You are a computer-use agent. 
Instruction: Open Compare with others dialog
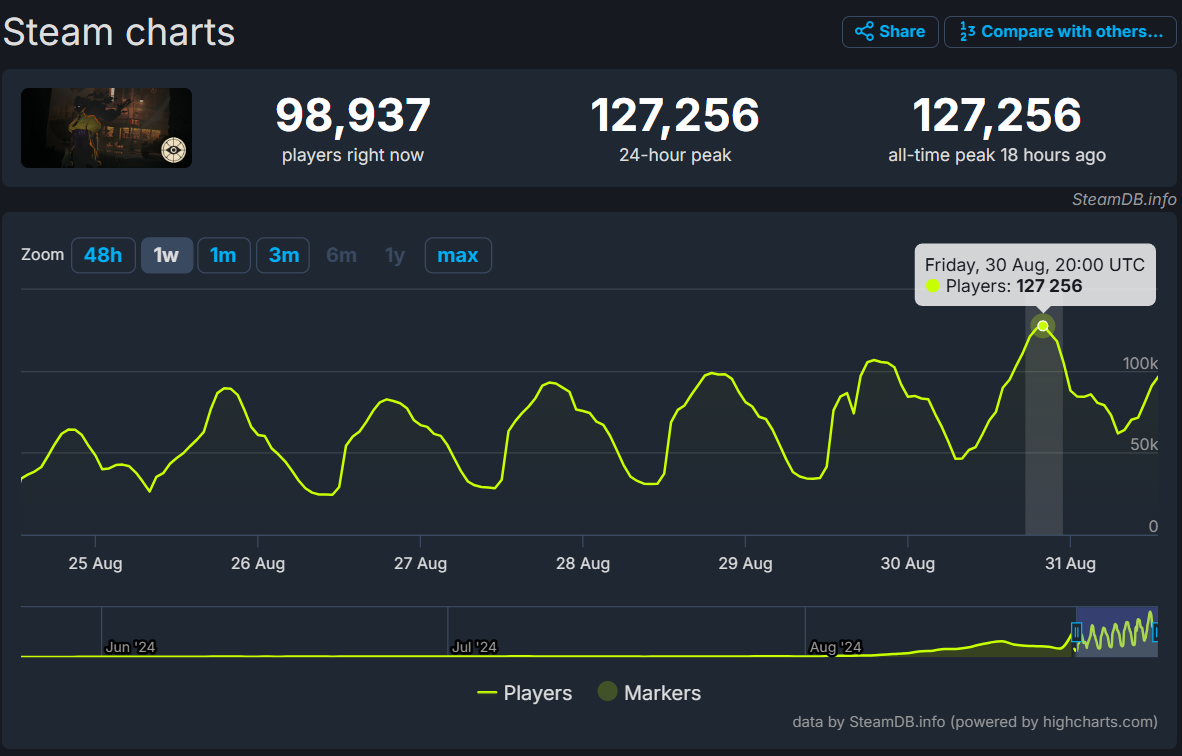(1060, 32)
